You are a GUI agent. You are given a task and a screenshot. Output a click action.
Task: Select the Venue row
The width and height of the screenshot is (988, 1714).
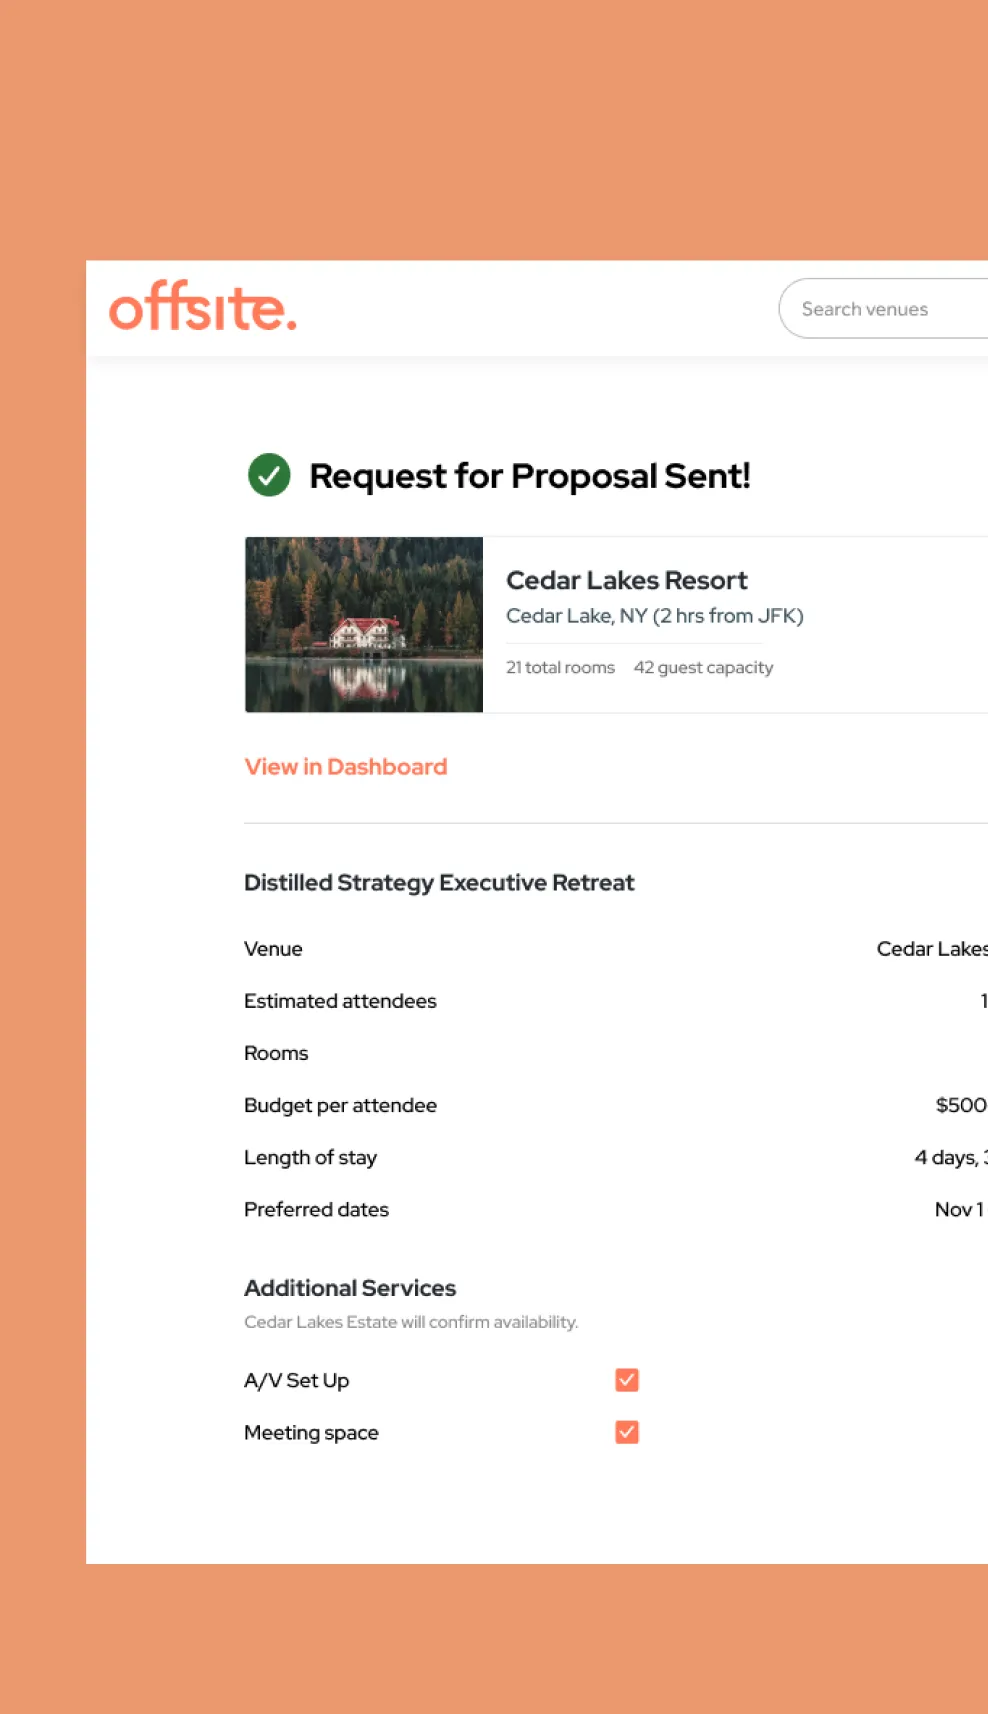point(616,949)
